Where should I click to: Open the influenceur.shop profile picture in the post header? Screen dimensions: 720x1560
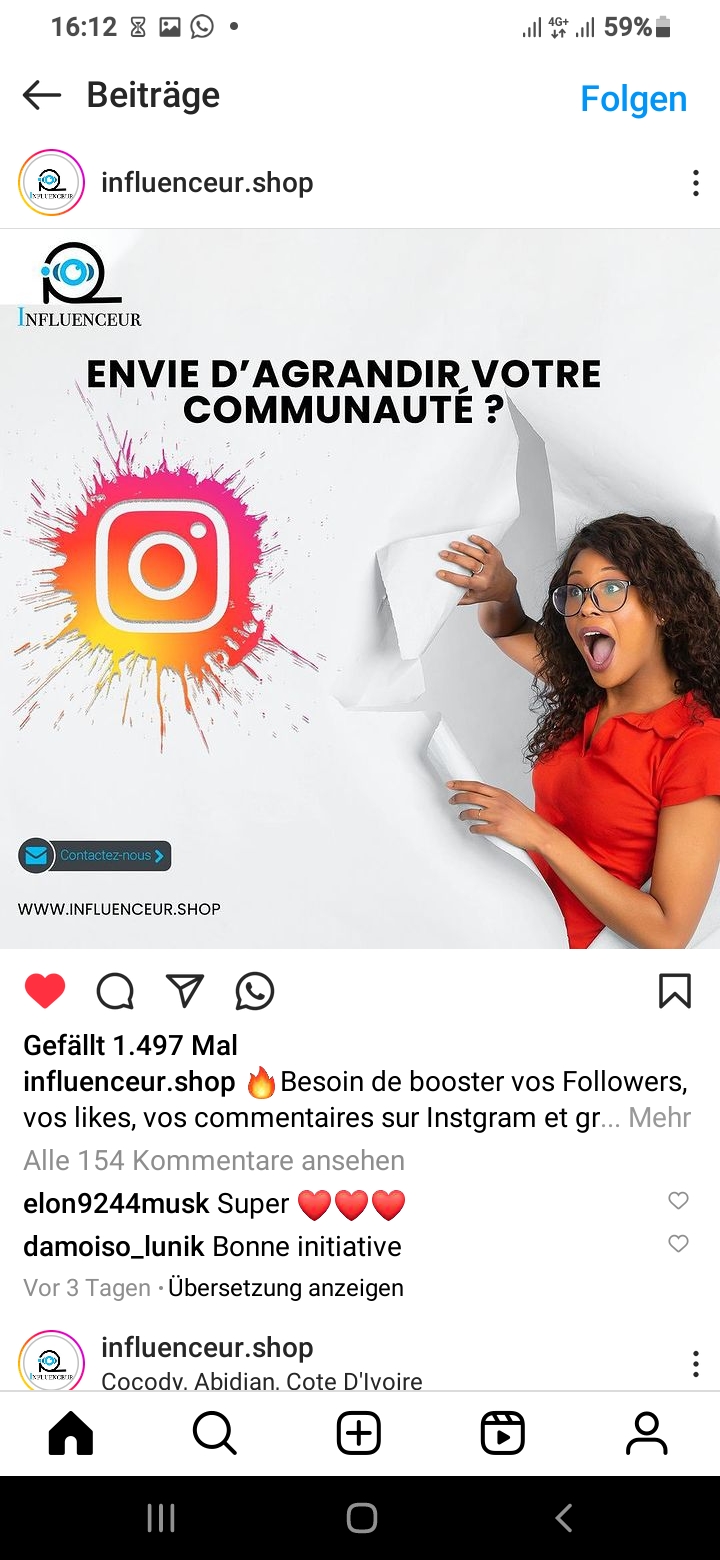[51, 182]
